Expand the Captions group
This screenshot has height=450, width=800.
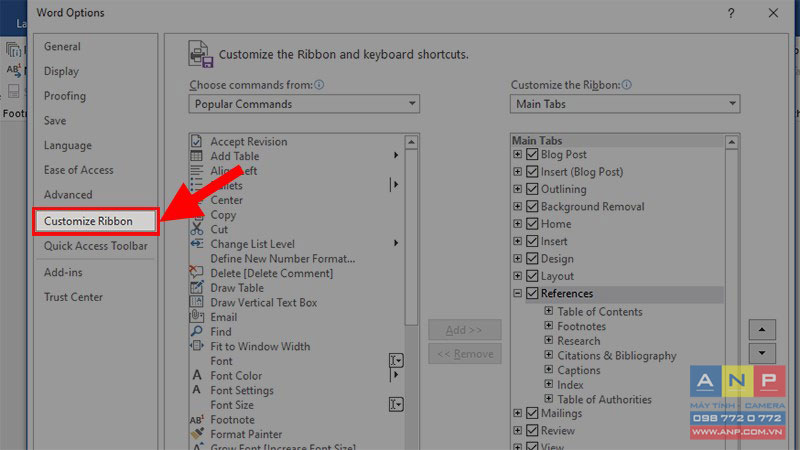point(548,369)
